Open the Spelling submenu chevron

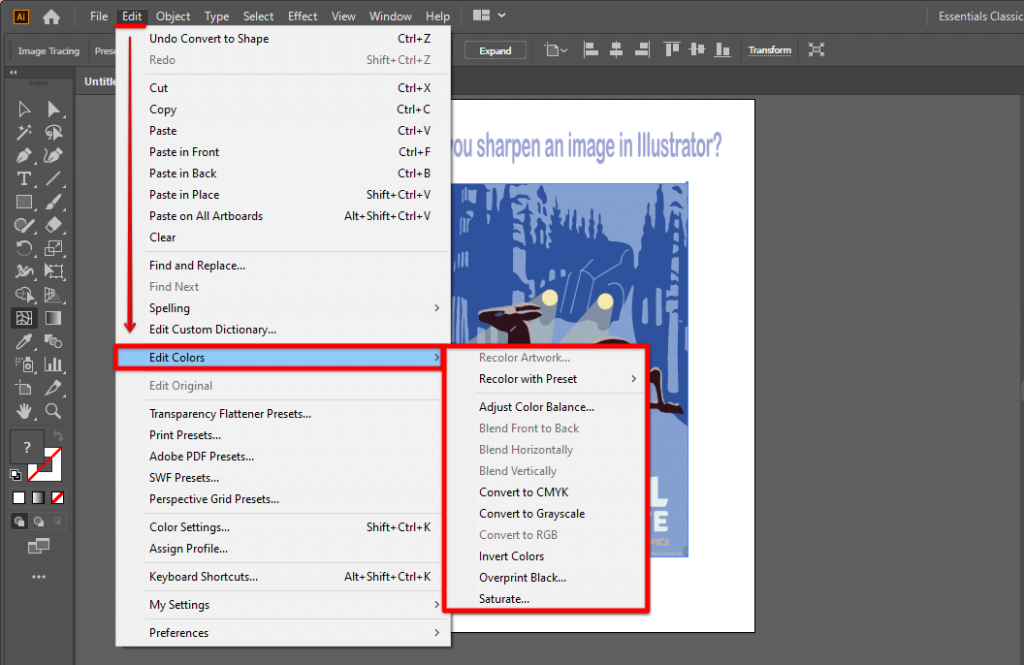tap(436, 309)
